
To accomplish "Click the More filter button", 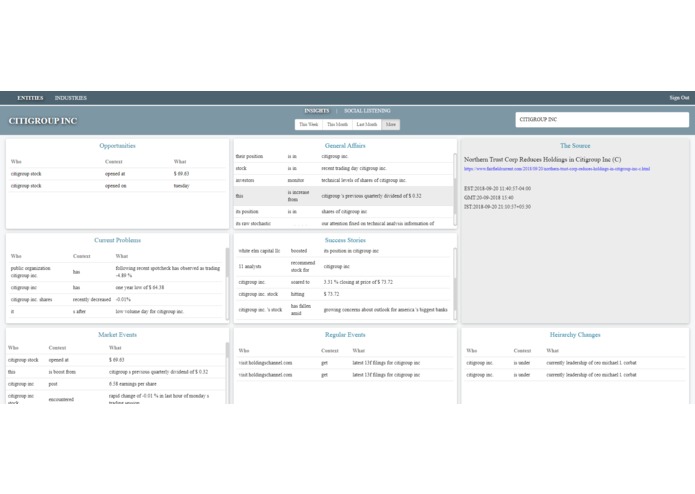I will 390,124.
